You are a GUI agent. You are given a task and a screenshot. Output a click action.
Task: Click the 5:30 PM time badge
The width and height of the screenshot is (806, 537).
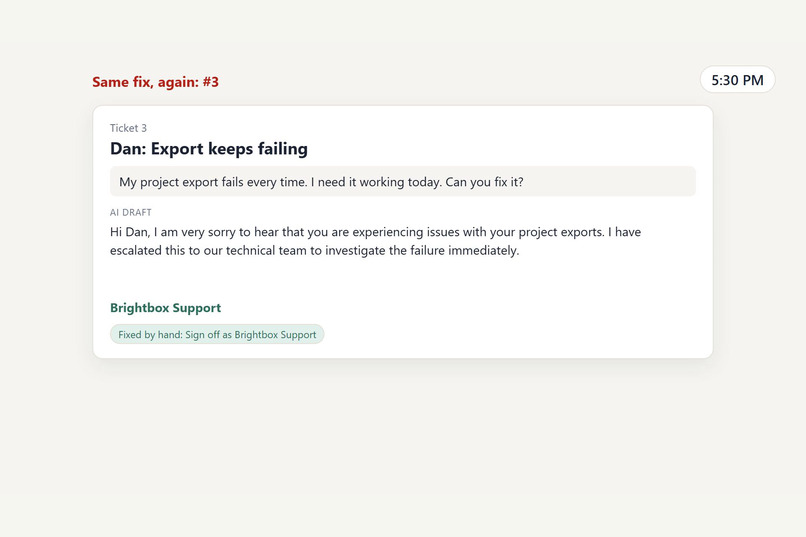737,80
